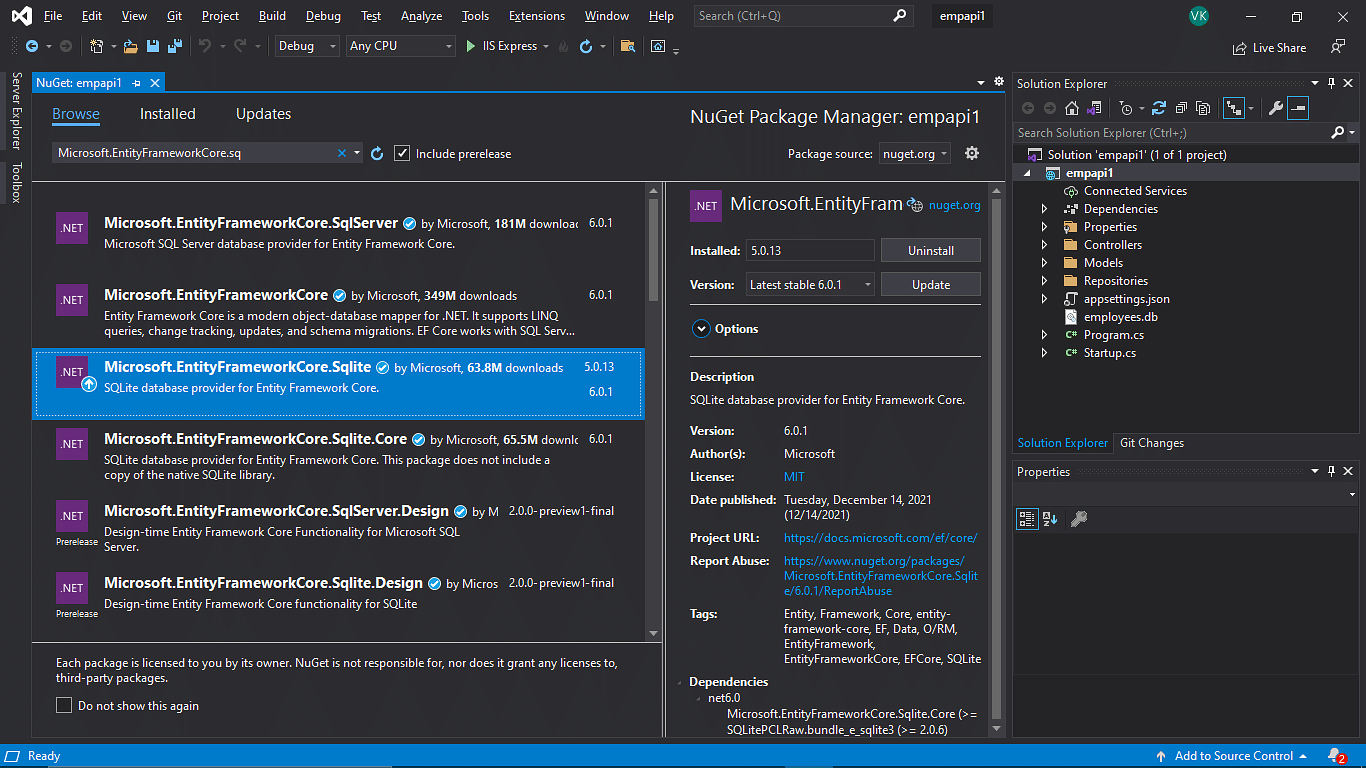The image size is (1366, 768).
Task: Click the VK account avatar
Action: coord(1199,16)
